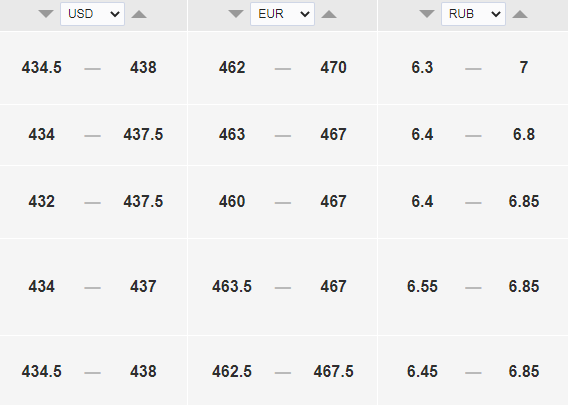This screenshot has height=405, width=569.
Task: Select the EUR sell rate 470
Action: 333,68
